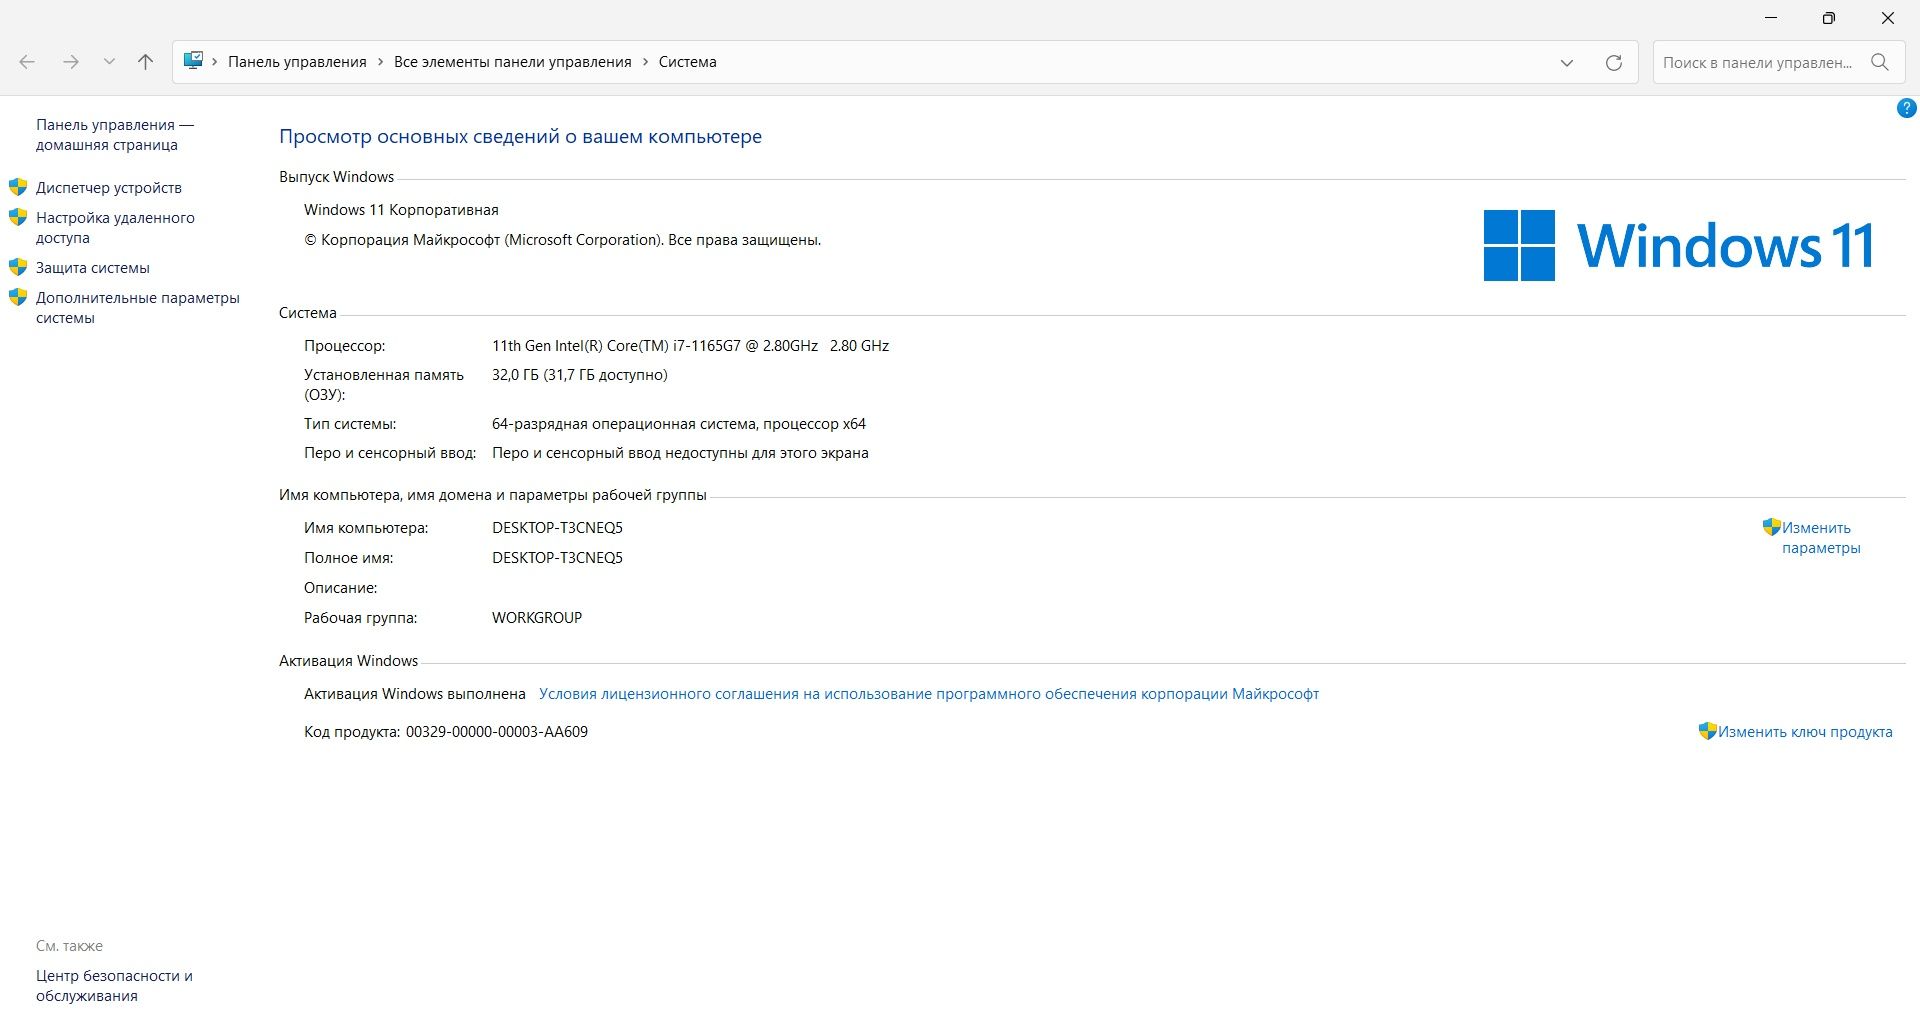Close the System window
1920x1030 pixels.
click(1888, 18)
